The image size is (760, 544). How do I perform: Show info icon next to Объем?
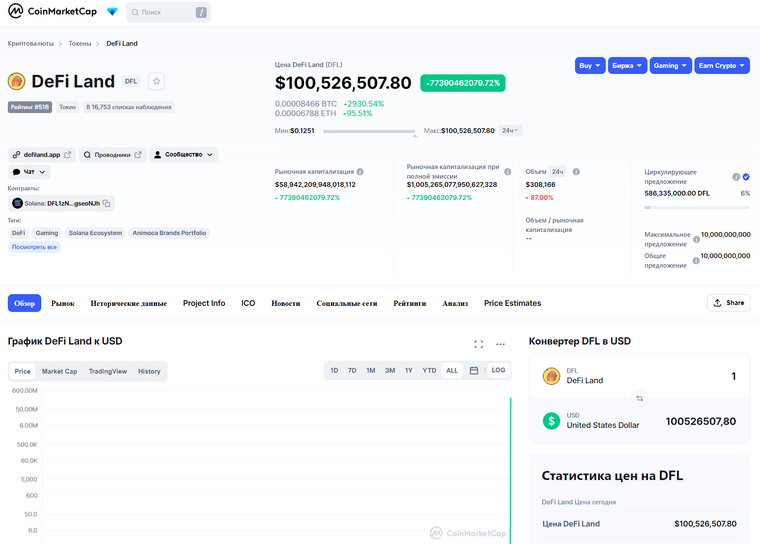pyautogui.click(x=576, y=172)
